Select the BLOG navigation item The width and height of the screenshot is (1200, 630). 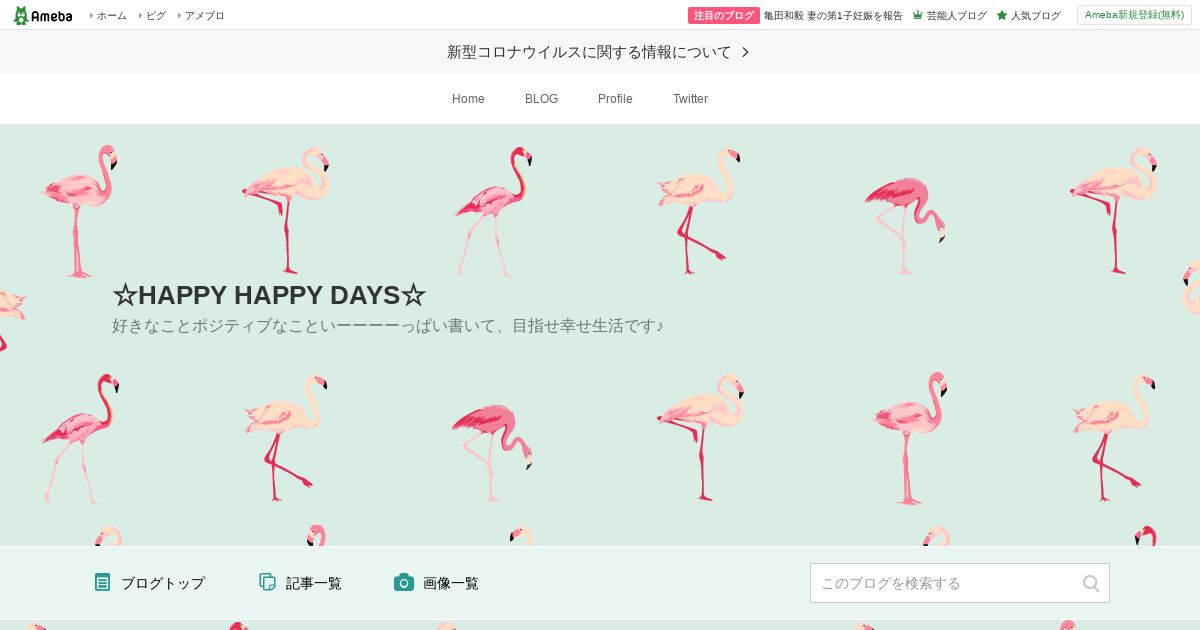(541, 99)
